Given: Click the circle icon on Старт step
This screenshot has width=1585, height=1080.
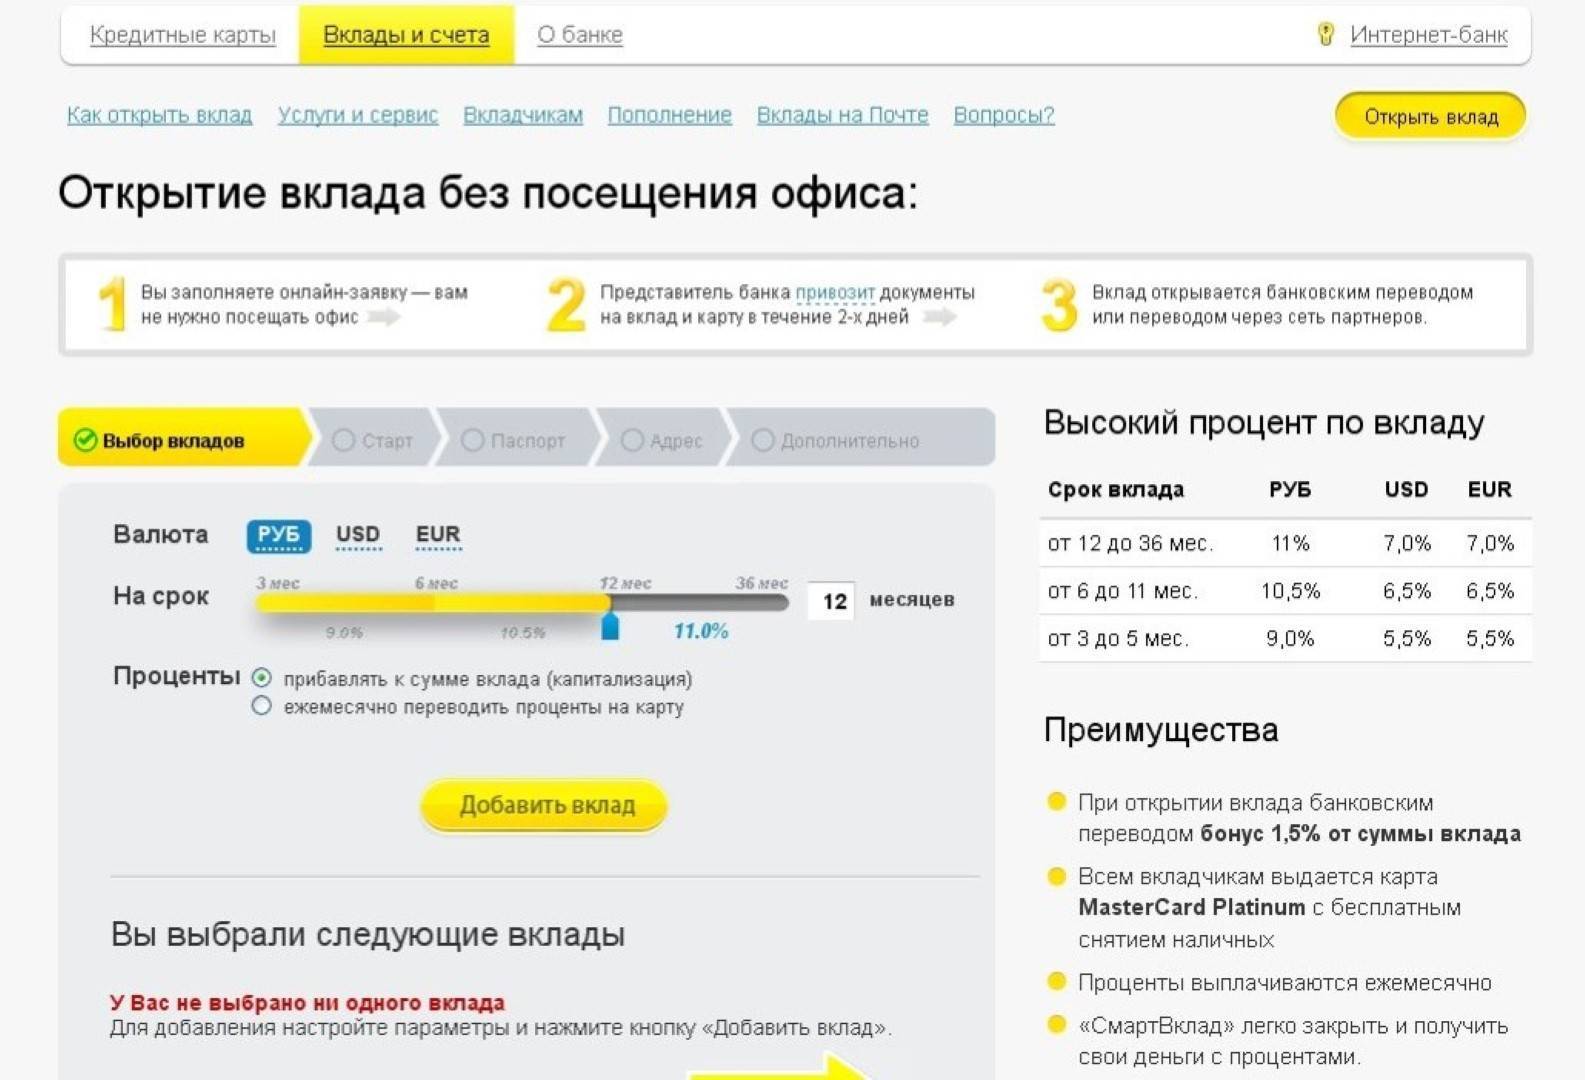Looking at the screenshot, I should pos(343,441).
